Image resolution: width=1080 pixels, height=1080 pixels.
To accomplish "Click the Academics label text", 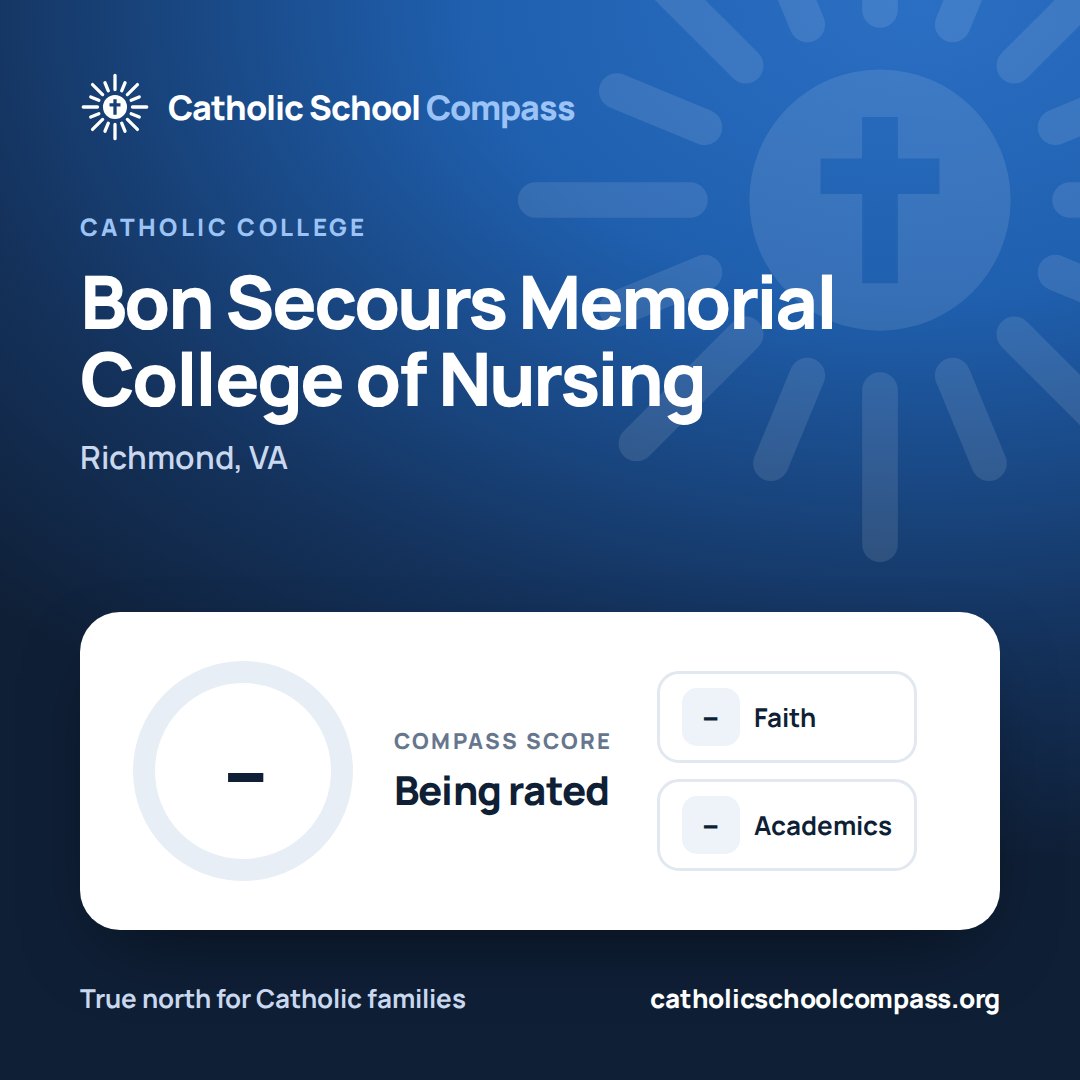I will [x=823, y=826].
